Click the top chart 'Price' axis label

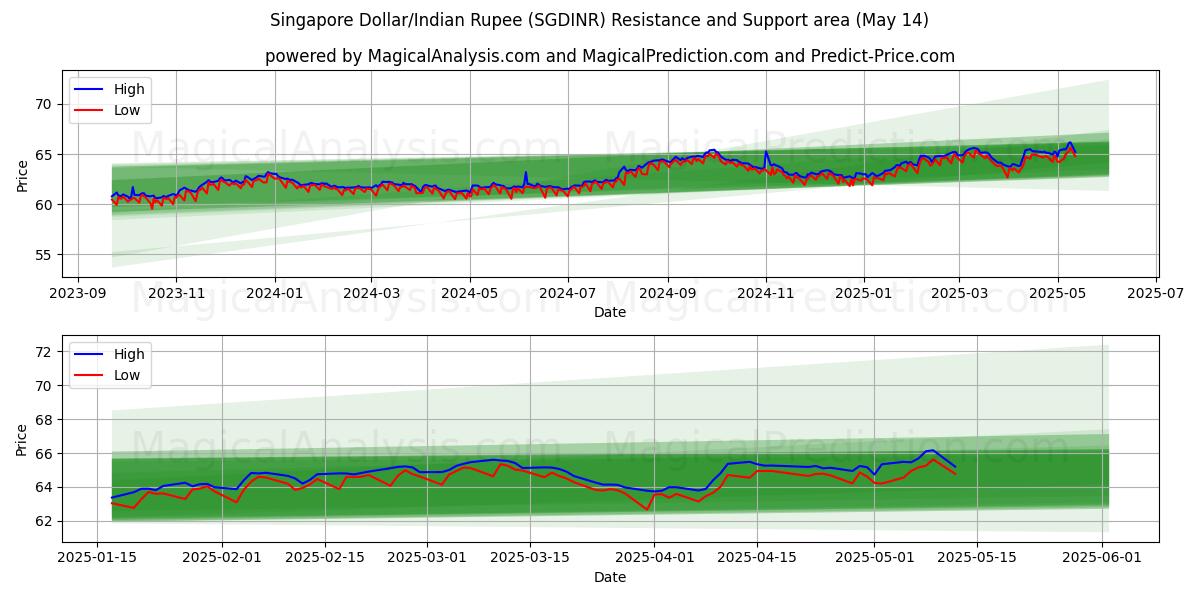pos(23,174)
